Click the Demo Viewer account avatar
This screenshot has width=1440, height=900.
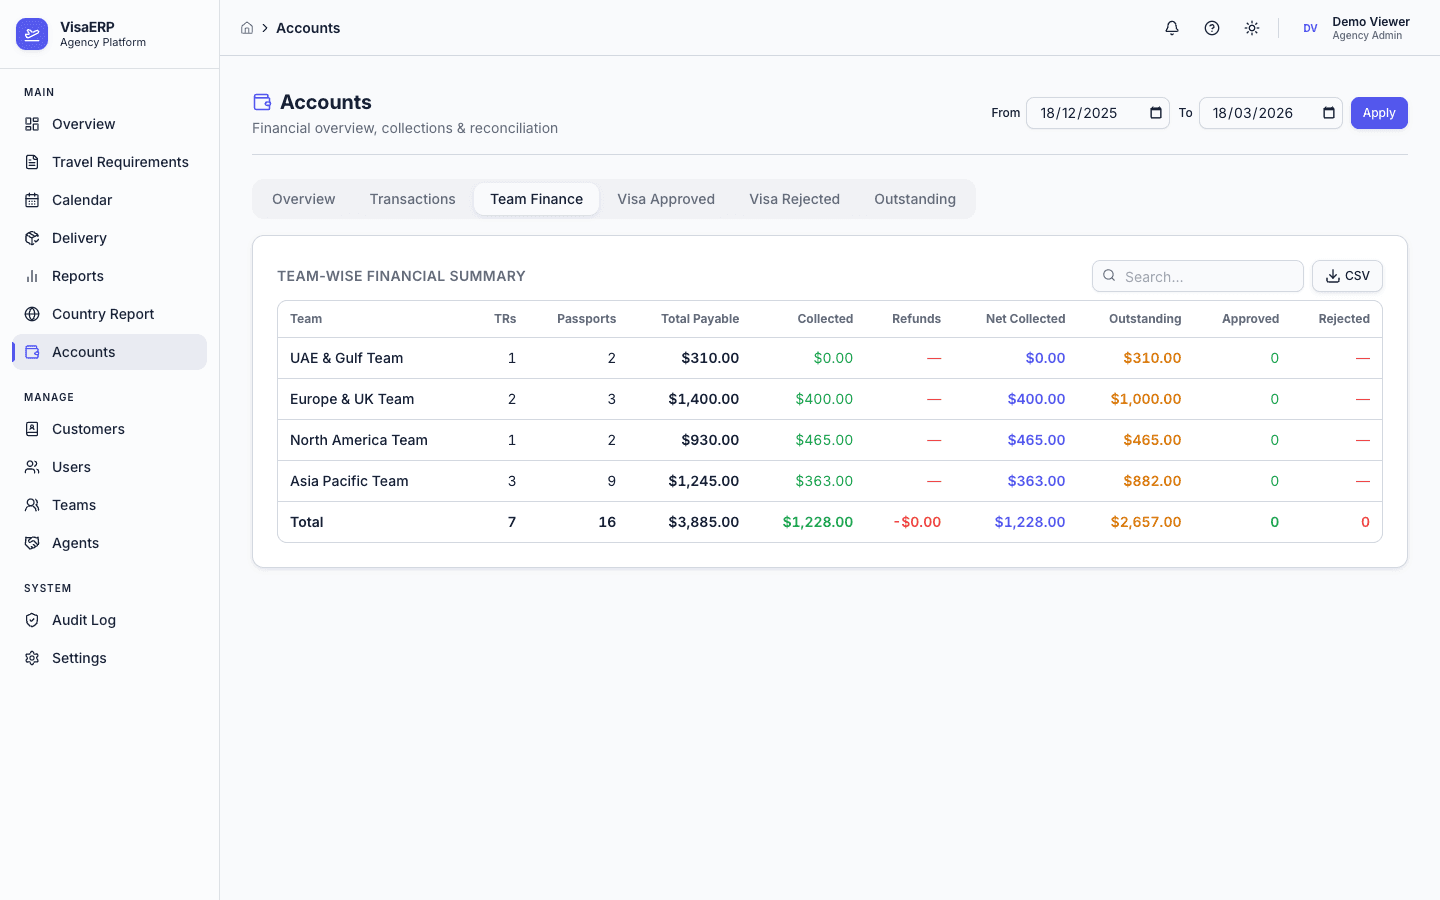[x=1310, y=28]
